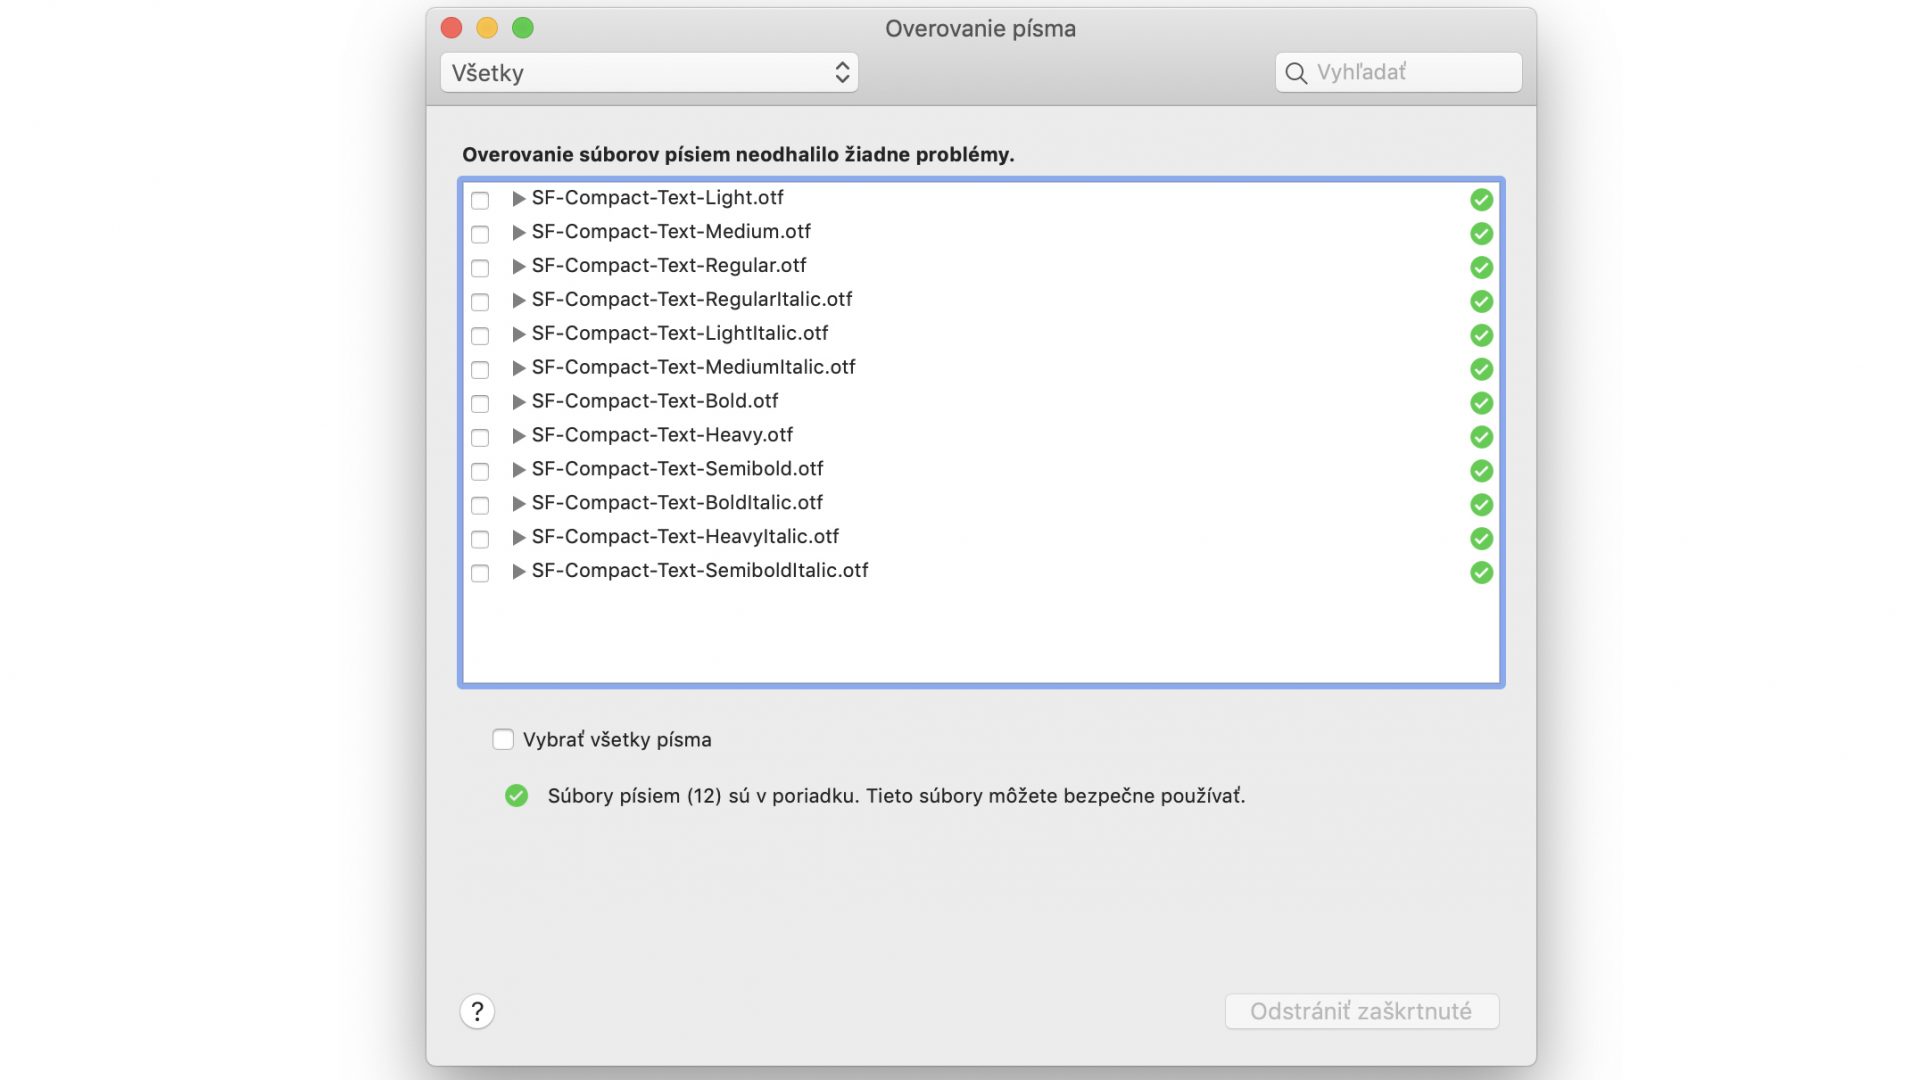Select the SF-Compact-Text-SemiboldItalic.otf file name

tap(700, 571)
